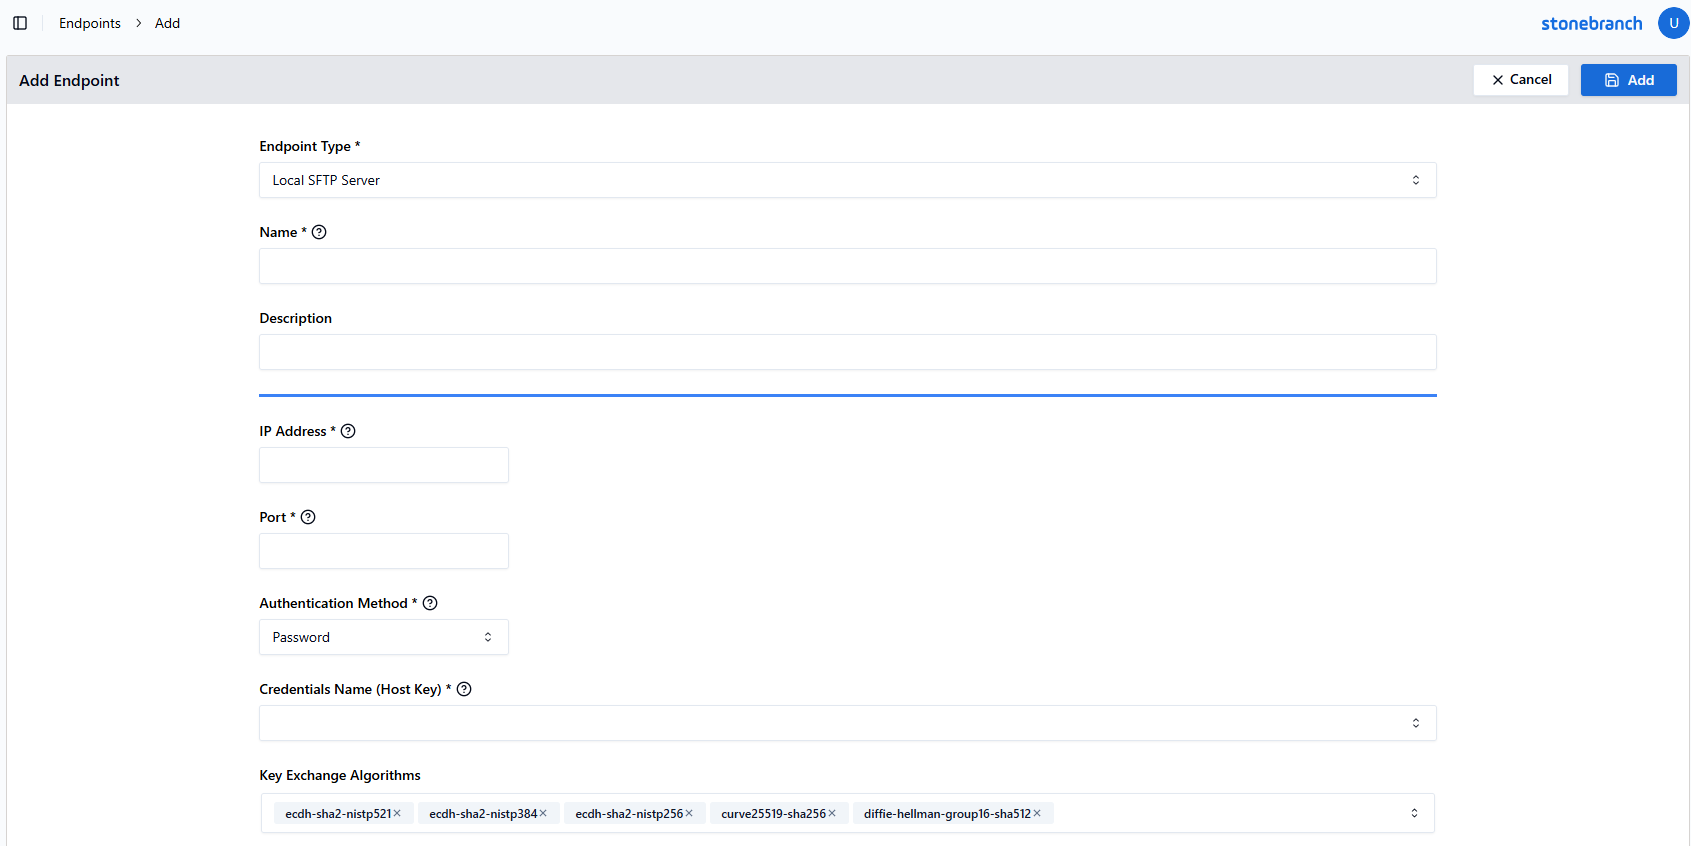Toggle the sidebar panel icon

click(x=20, y=23)
